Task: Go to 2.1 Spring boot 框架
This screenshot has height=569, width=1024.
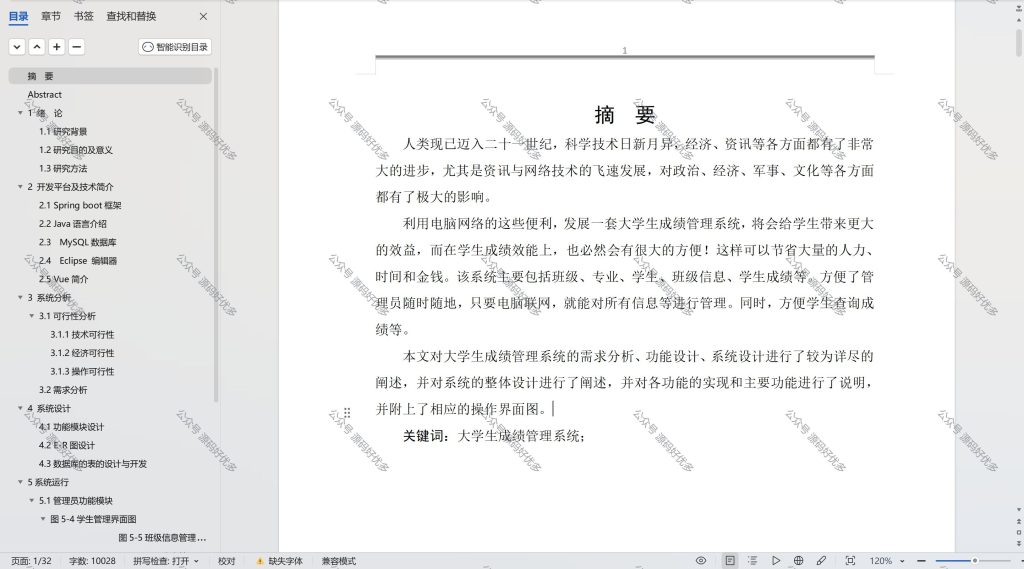Action: (80, 205)
